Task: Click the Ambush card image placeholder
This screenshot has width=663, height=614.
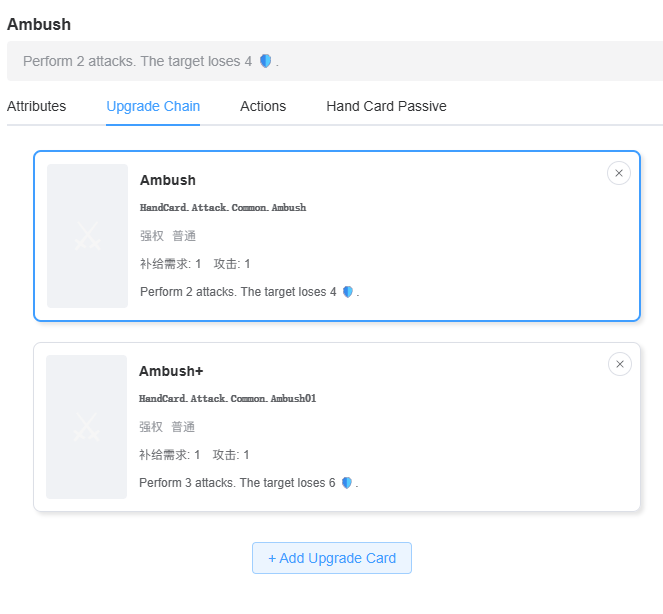Action: [x=88, y=236]
